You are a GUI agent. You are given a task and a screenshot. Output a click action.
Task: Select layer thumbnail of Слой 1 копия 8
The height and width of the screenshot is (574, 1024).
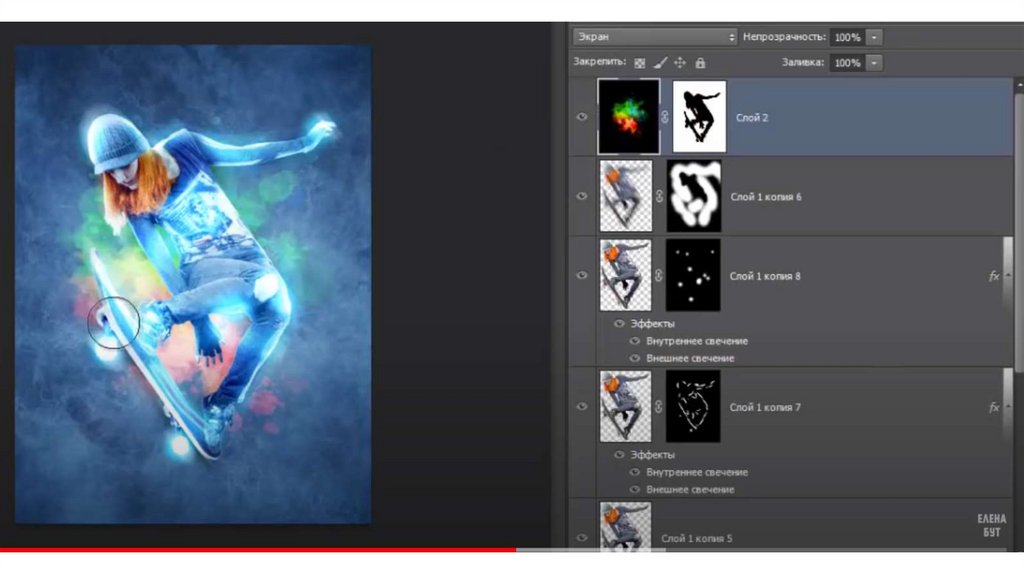click(626, 275)
